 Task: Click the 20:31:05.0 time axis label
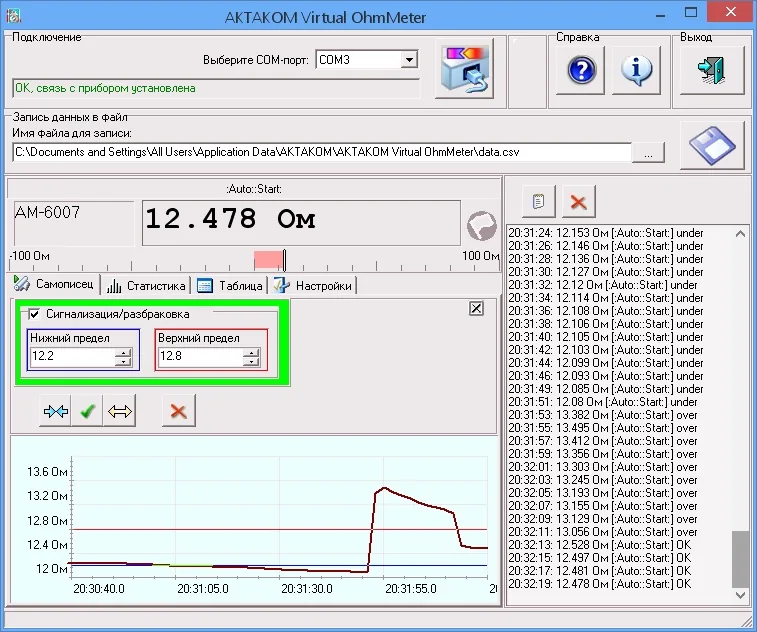click(203, 589)
